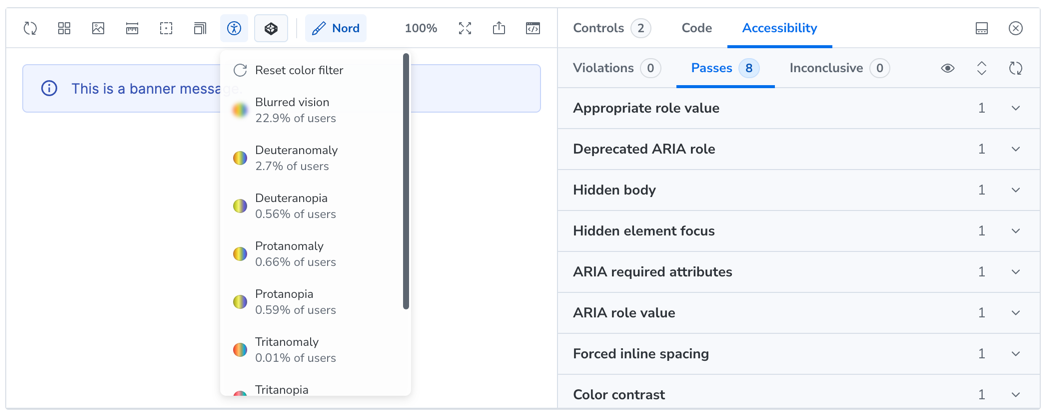Open the background image icon

point(98,28)
